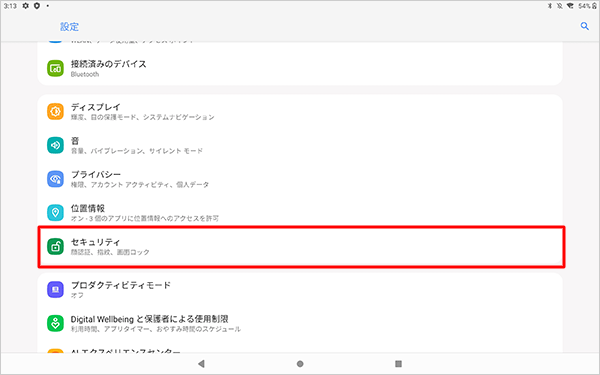The image size is (600, 375).
Task: Tap the Bluetooth subtitle under 接続済みのデバイス
Action: click(85, 74)
